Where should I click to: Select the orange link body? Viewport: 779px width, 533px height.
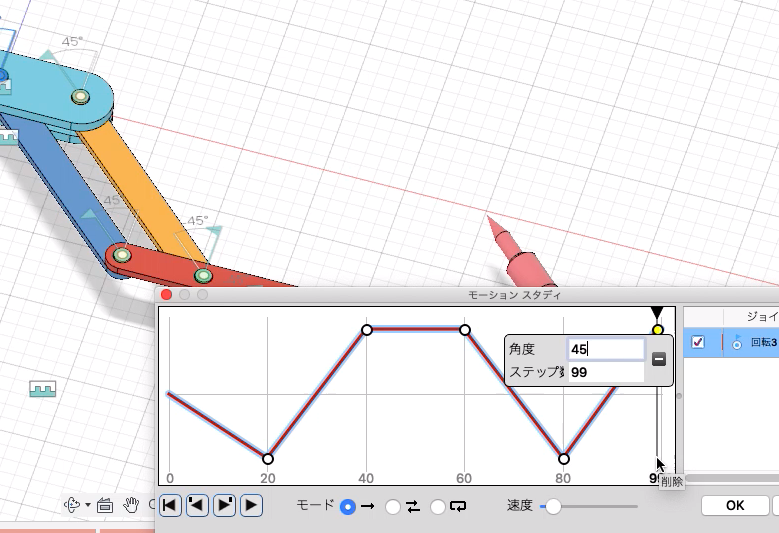coord(144,190)
